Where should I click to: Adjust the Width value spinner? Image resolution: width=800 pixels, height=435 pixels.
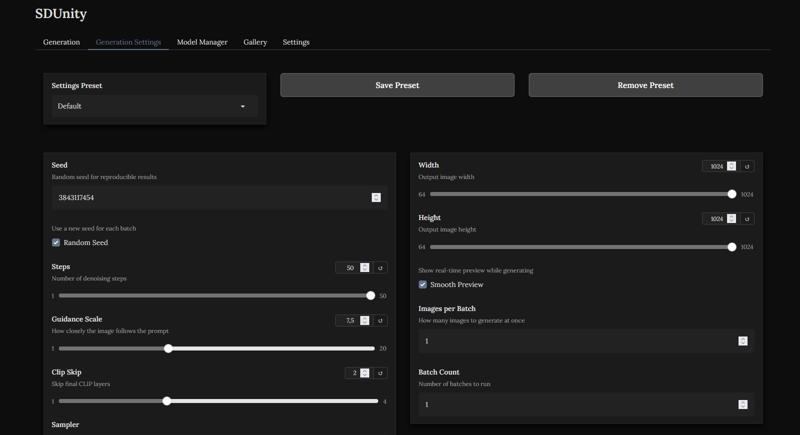(732, 166)
